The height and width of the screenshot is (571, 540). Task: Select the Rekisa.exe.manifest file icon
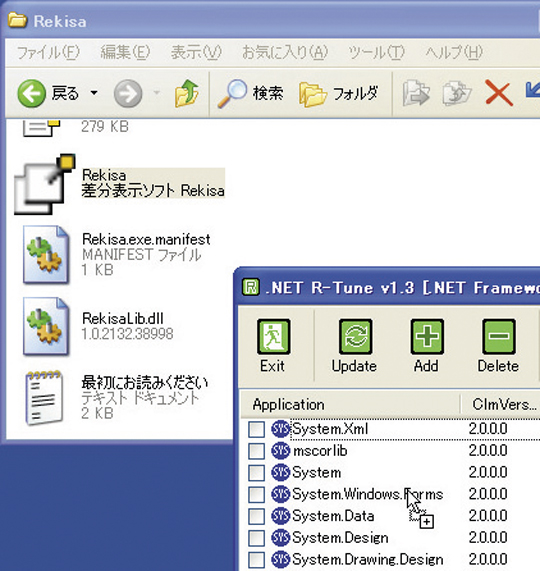pos(46,255)
